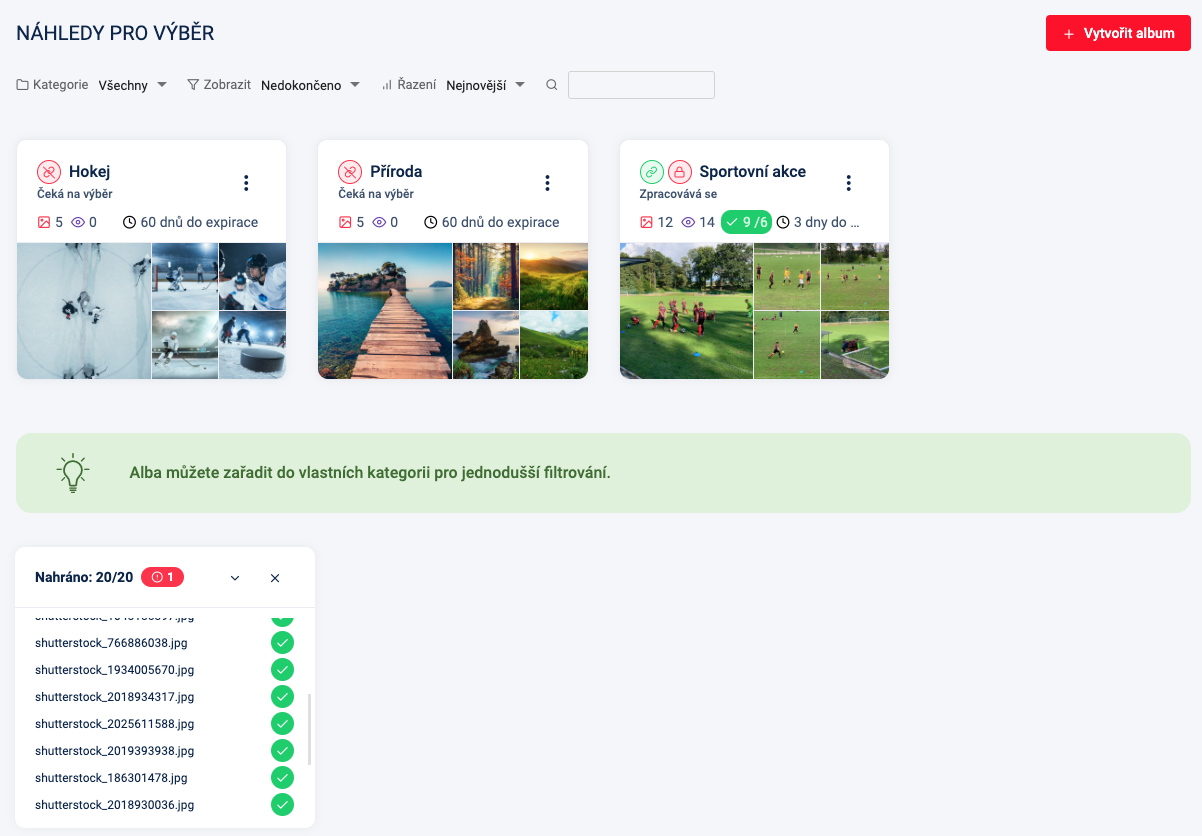Open the Řazení Nejnovější dropdown
Image resolution: width=1202 pixels, height=836 pixels.
486,85
